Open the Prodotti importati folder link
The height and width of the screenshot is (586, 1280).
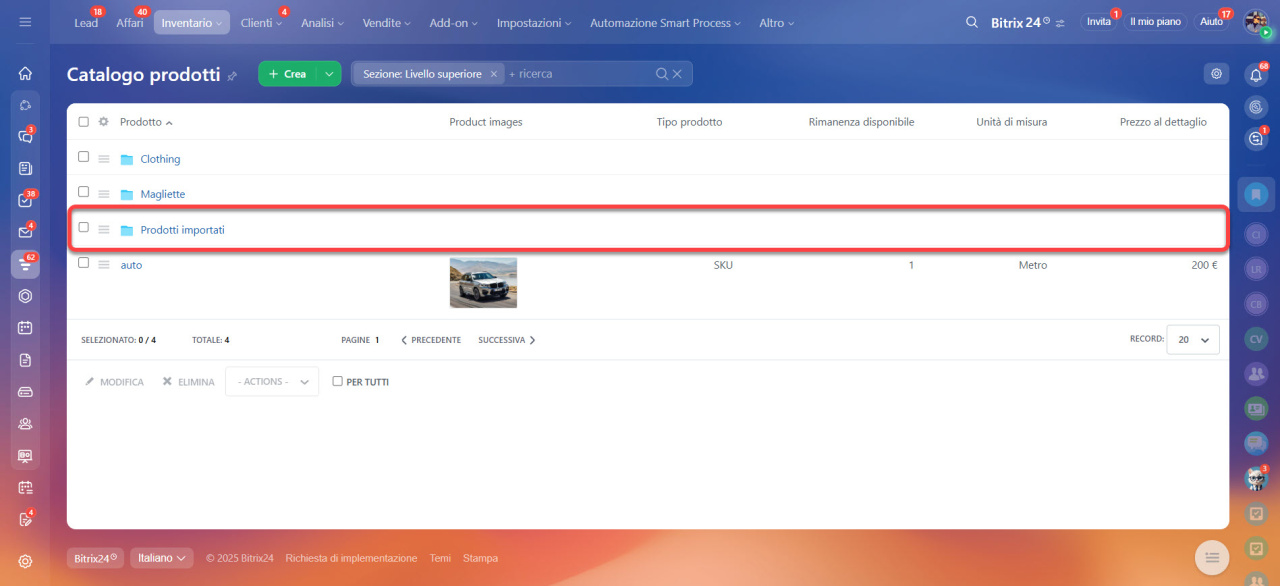[182, 230]
